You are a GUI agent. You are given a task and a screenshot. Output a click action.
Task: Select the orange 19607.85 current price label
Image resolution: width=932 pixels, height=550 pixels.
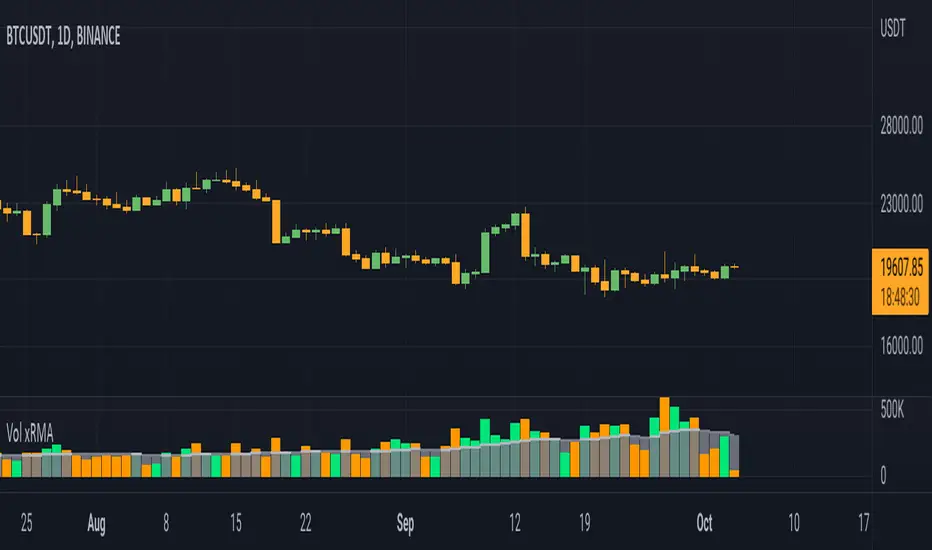(x=901, y=269)
